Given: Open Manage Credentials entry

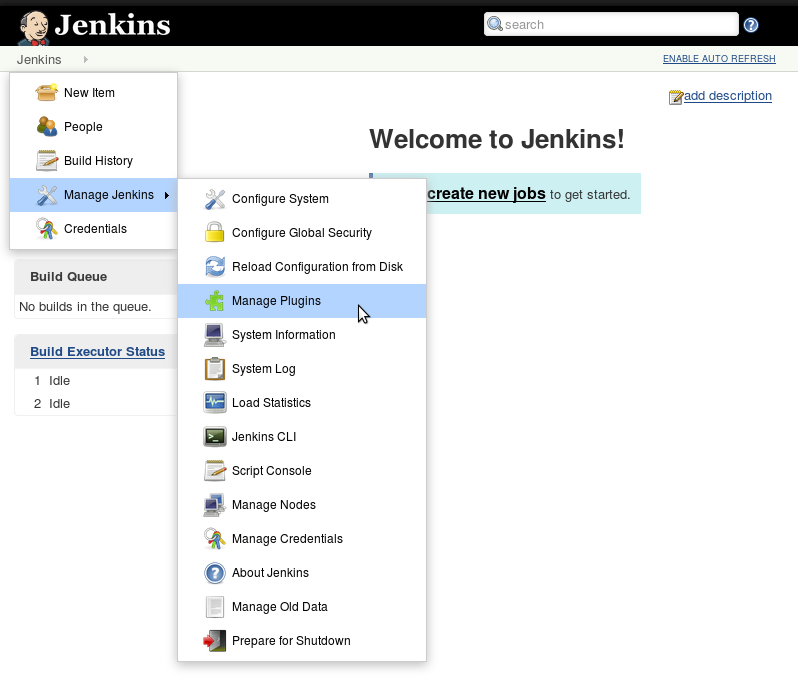Looking at the screenshot, I should (302, 539).
